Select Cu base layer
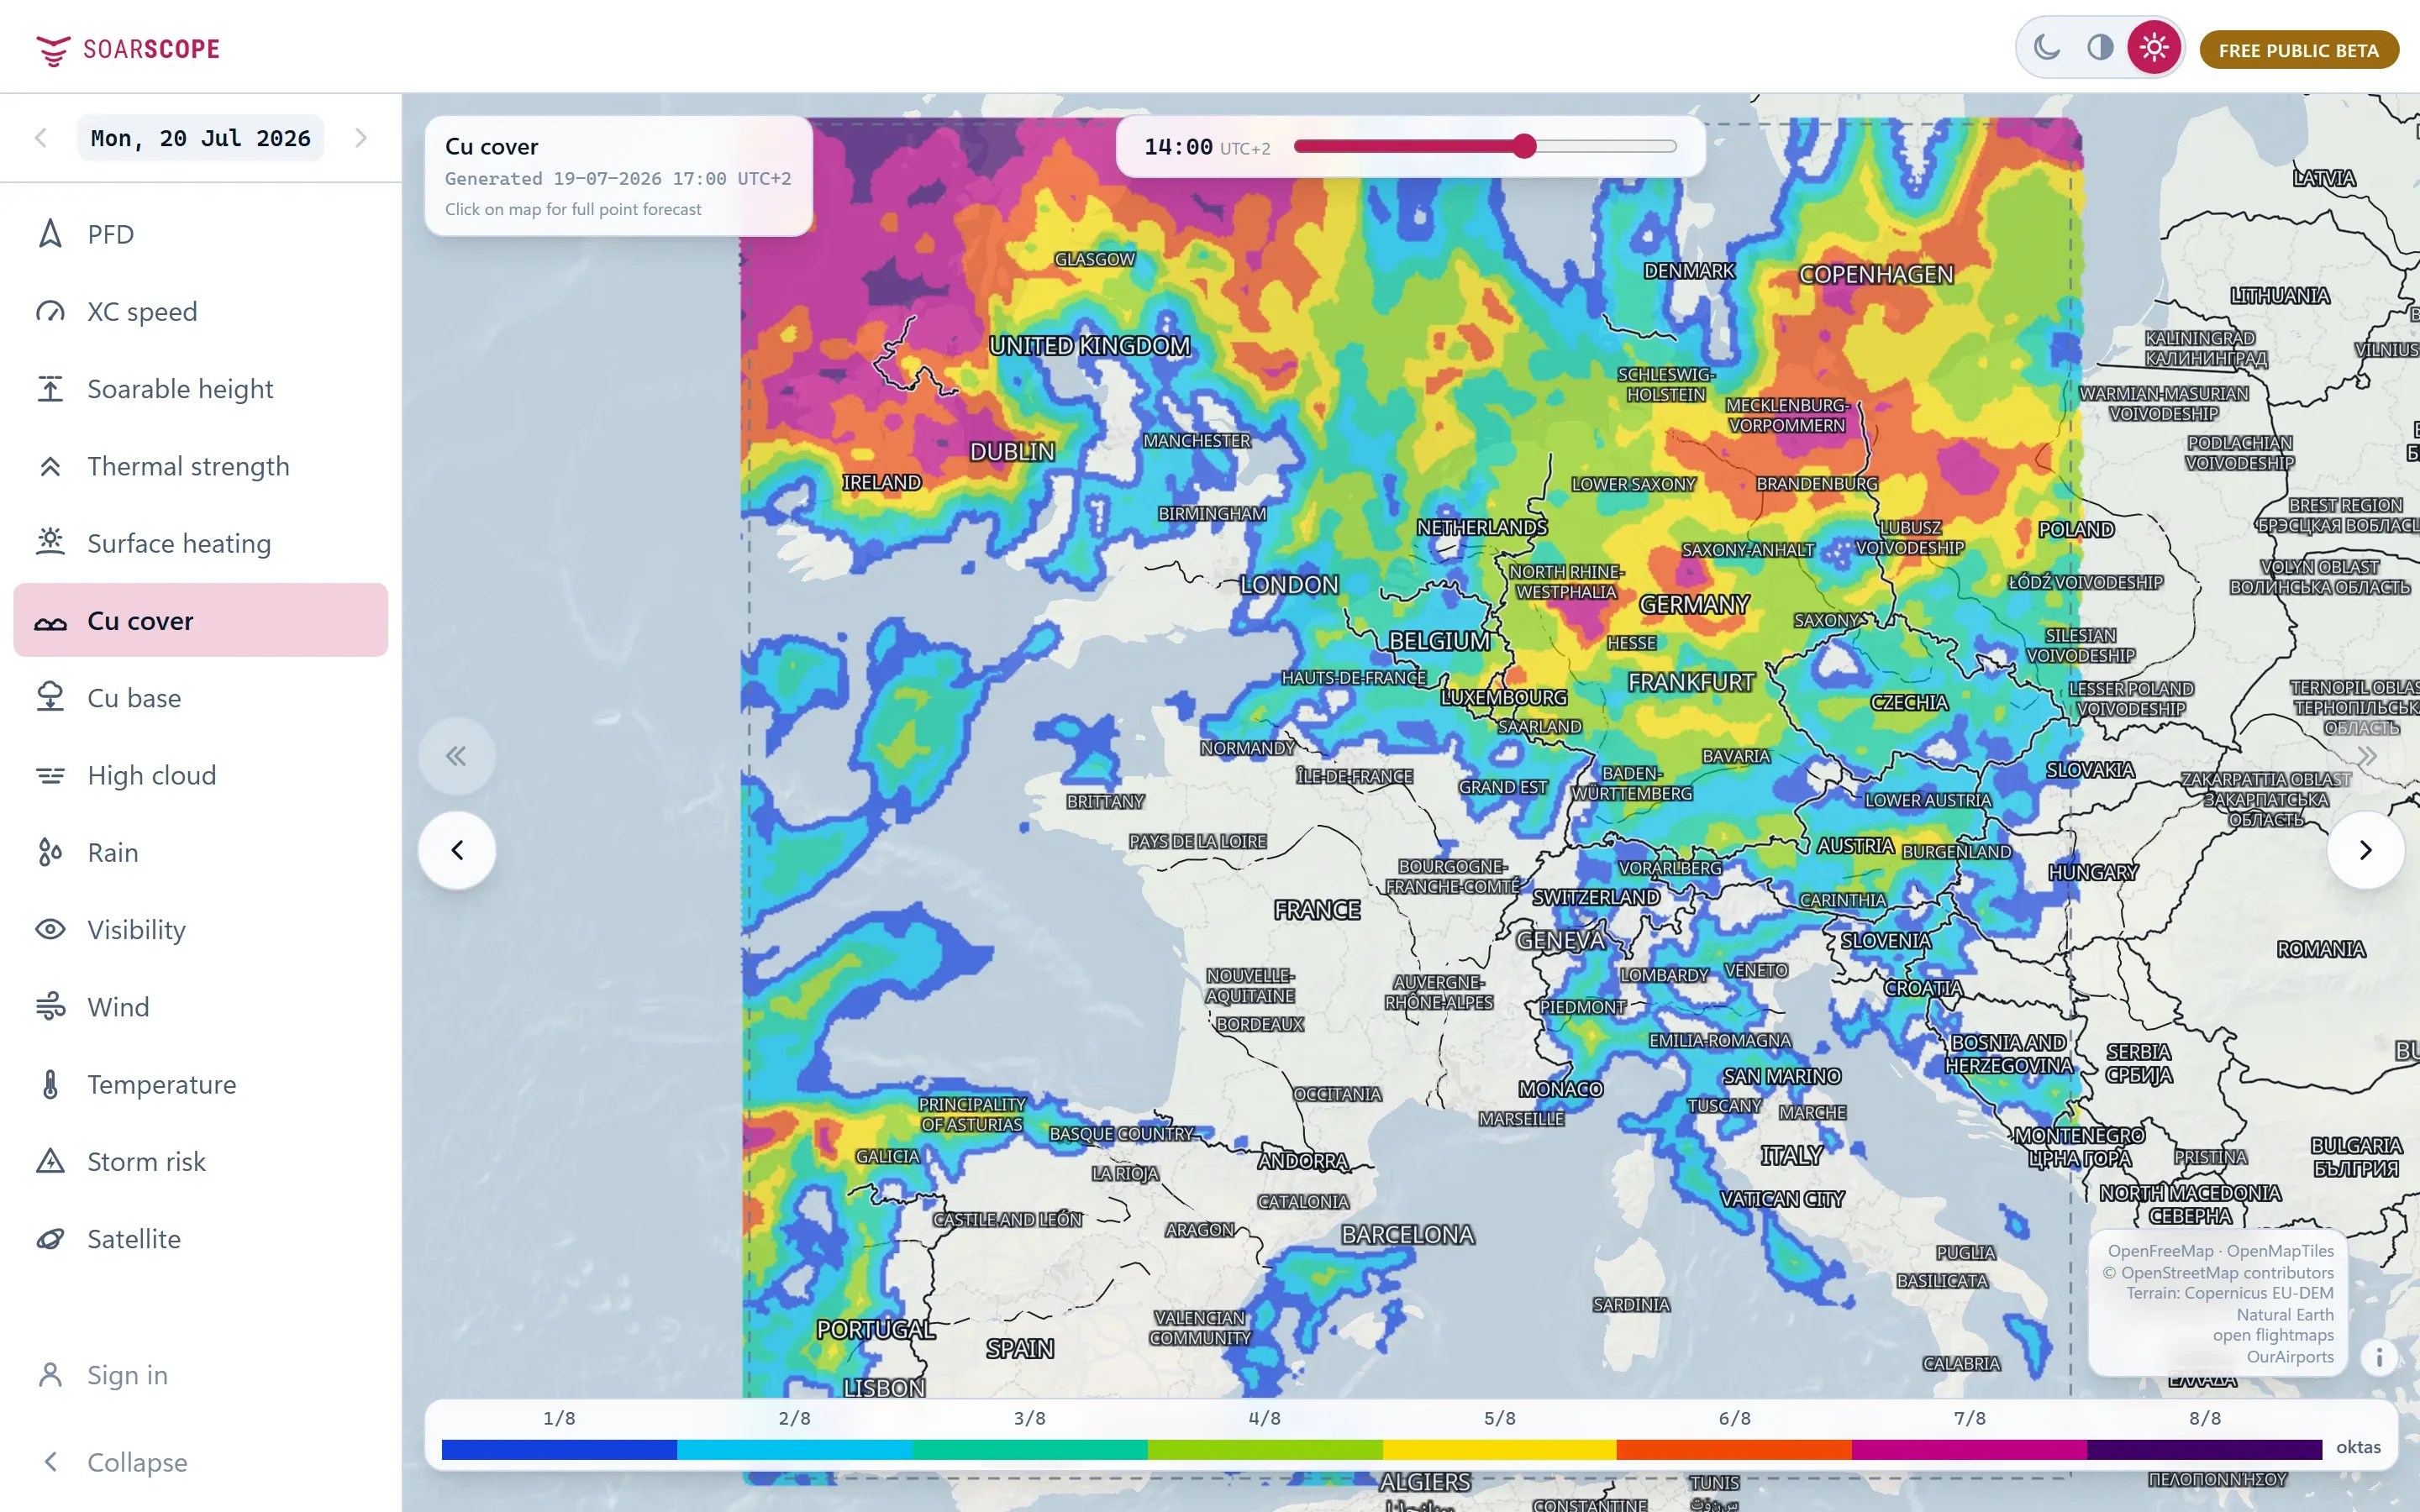This screenshot has width=2420, height=1512. click(201, 698)
